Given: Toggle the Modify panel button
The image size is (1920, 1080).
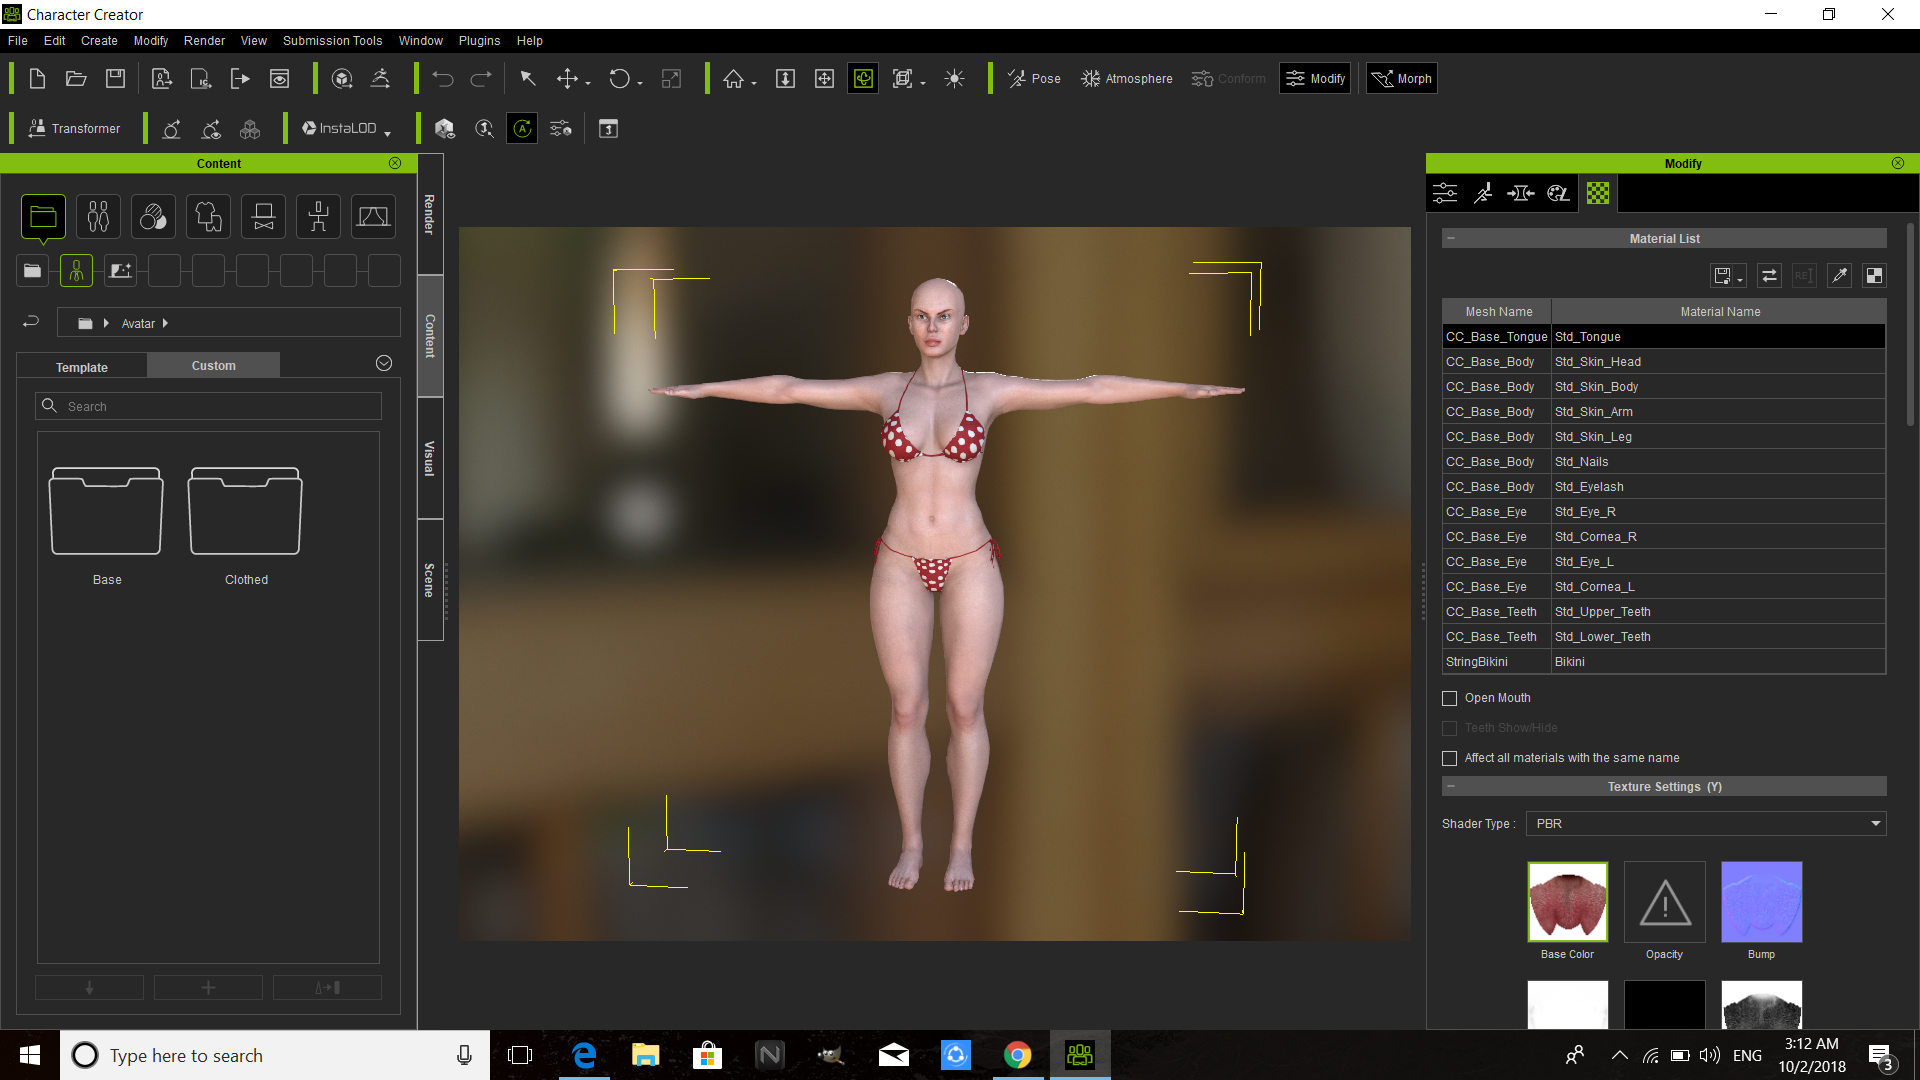Looking at the screenshot, I should click(1315, 79).
